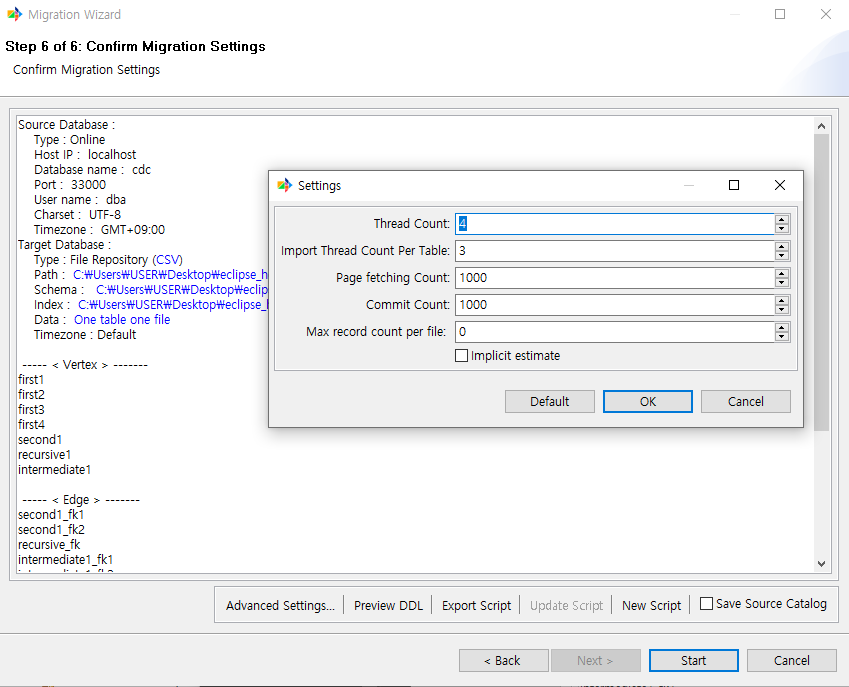Restore defaults in the Settings dialog

click(549, 401)
